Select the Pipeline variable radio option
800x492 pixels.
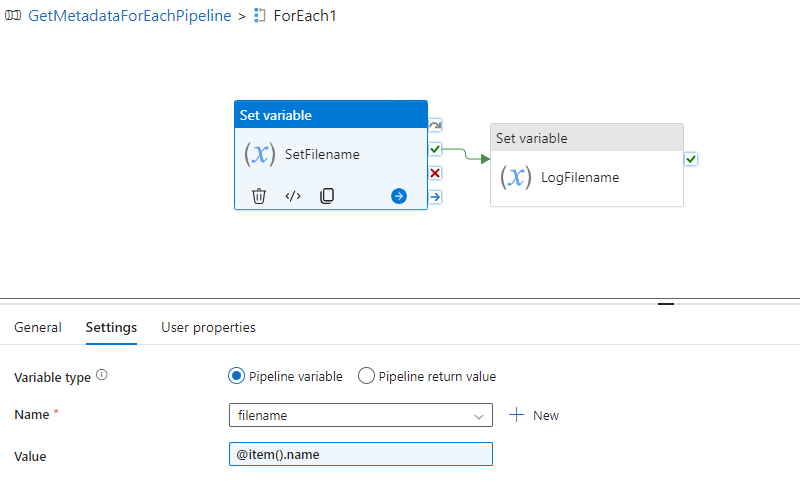point(236,376)
